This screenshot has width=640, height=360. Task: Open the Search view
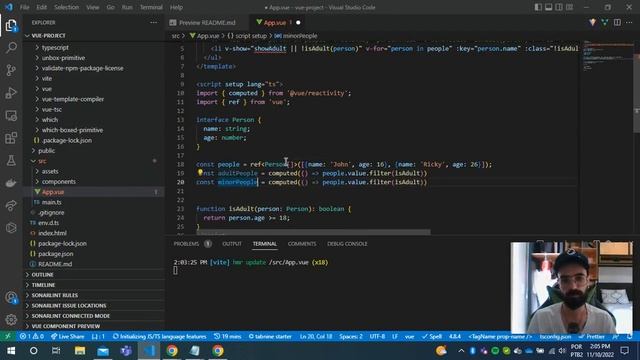(11, 48)
